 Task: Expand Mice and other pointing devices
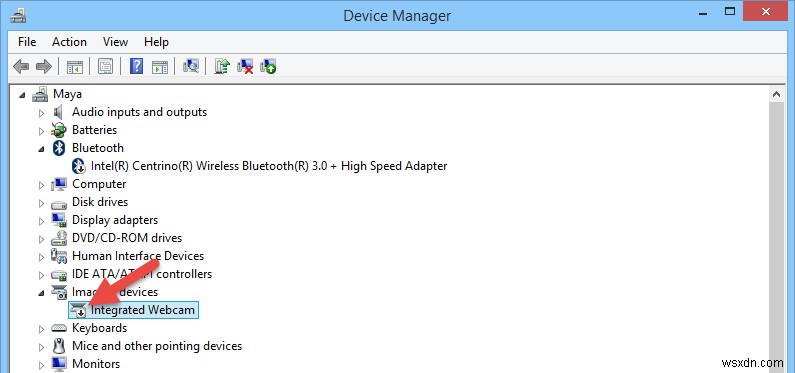(x=41, y=347)
